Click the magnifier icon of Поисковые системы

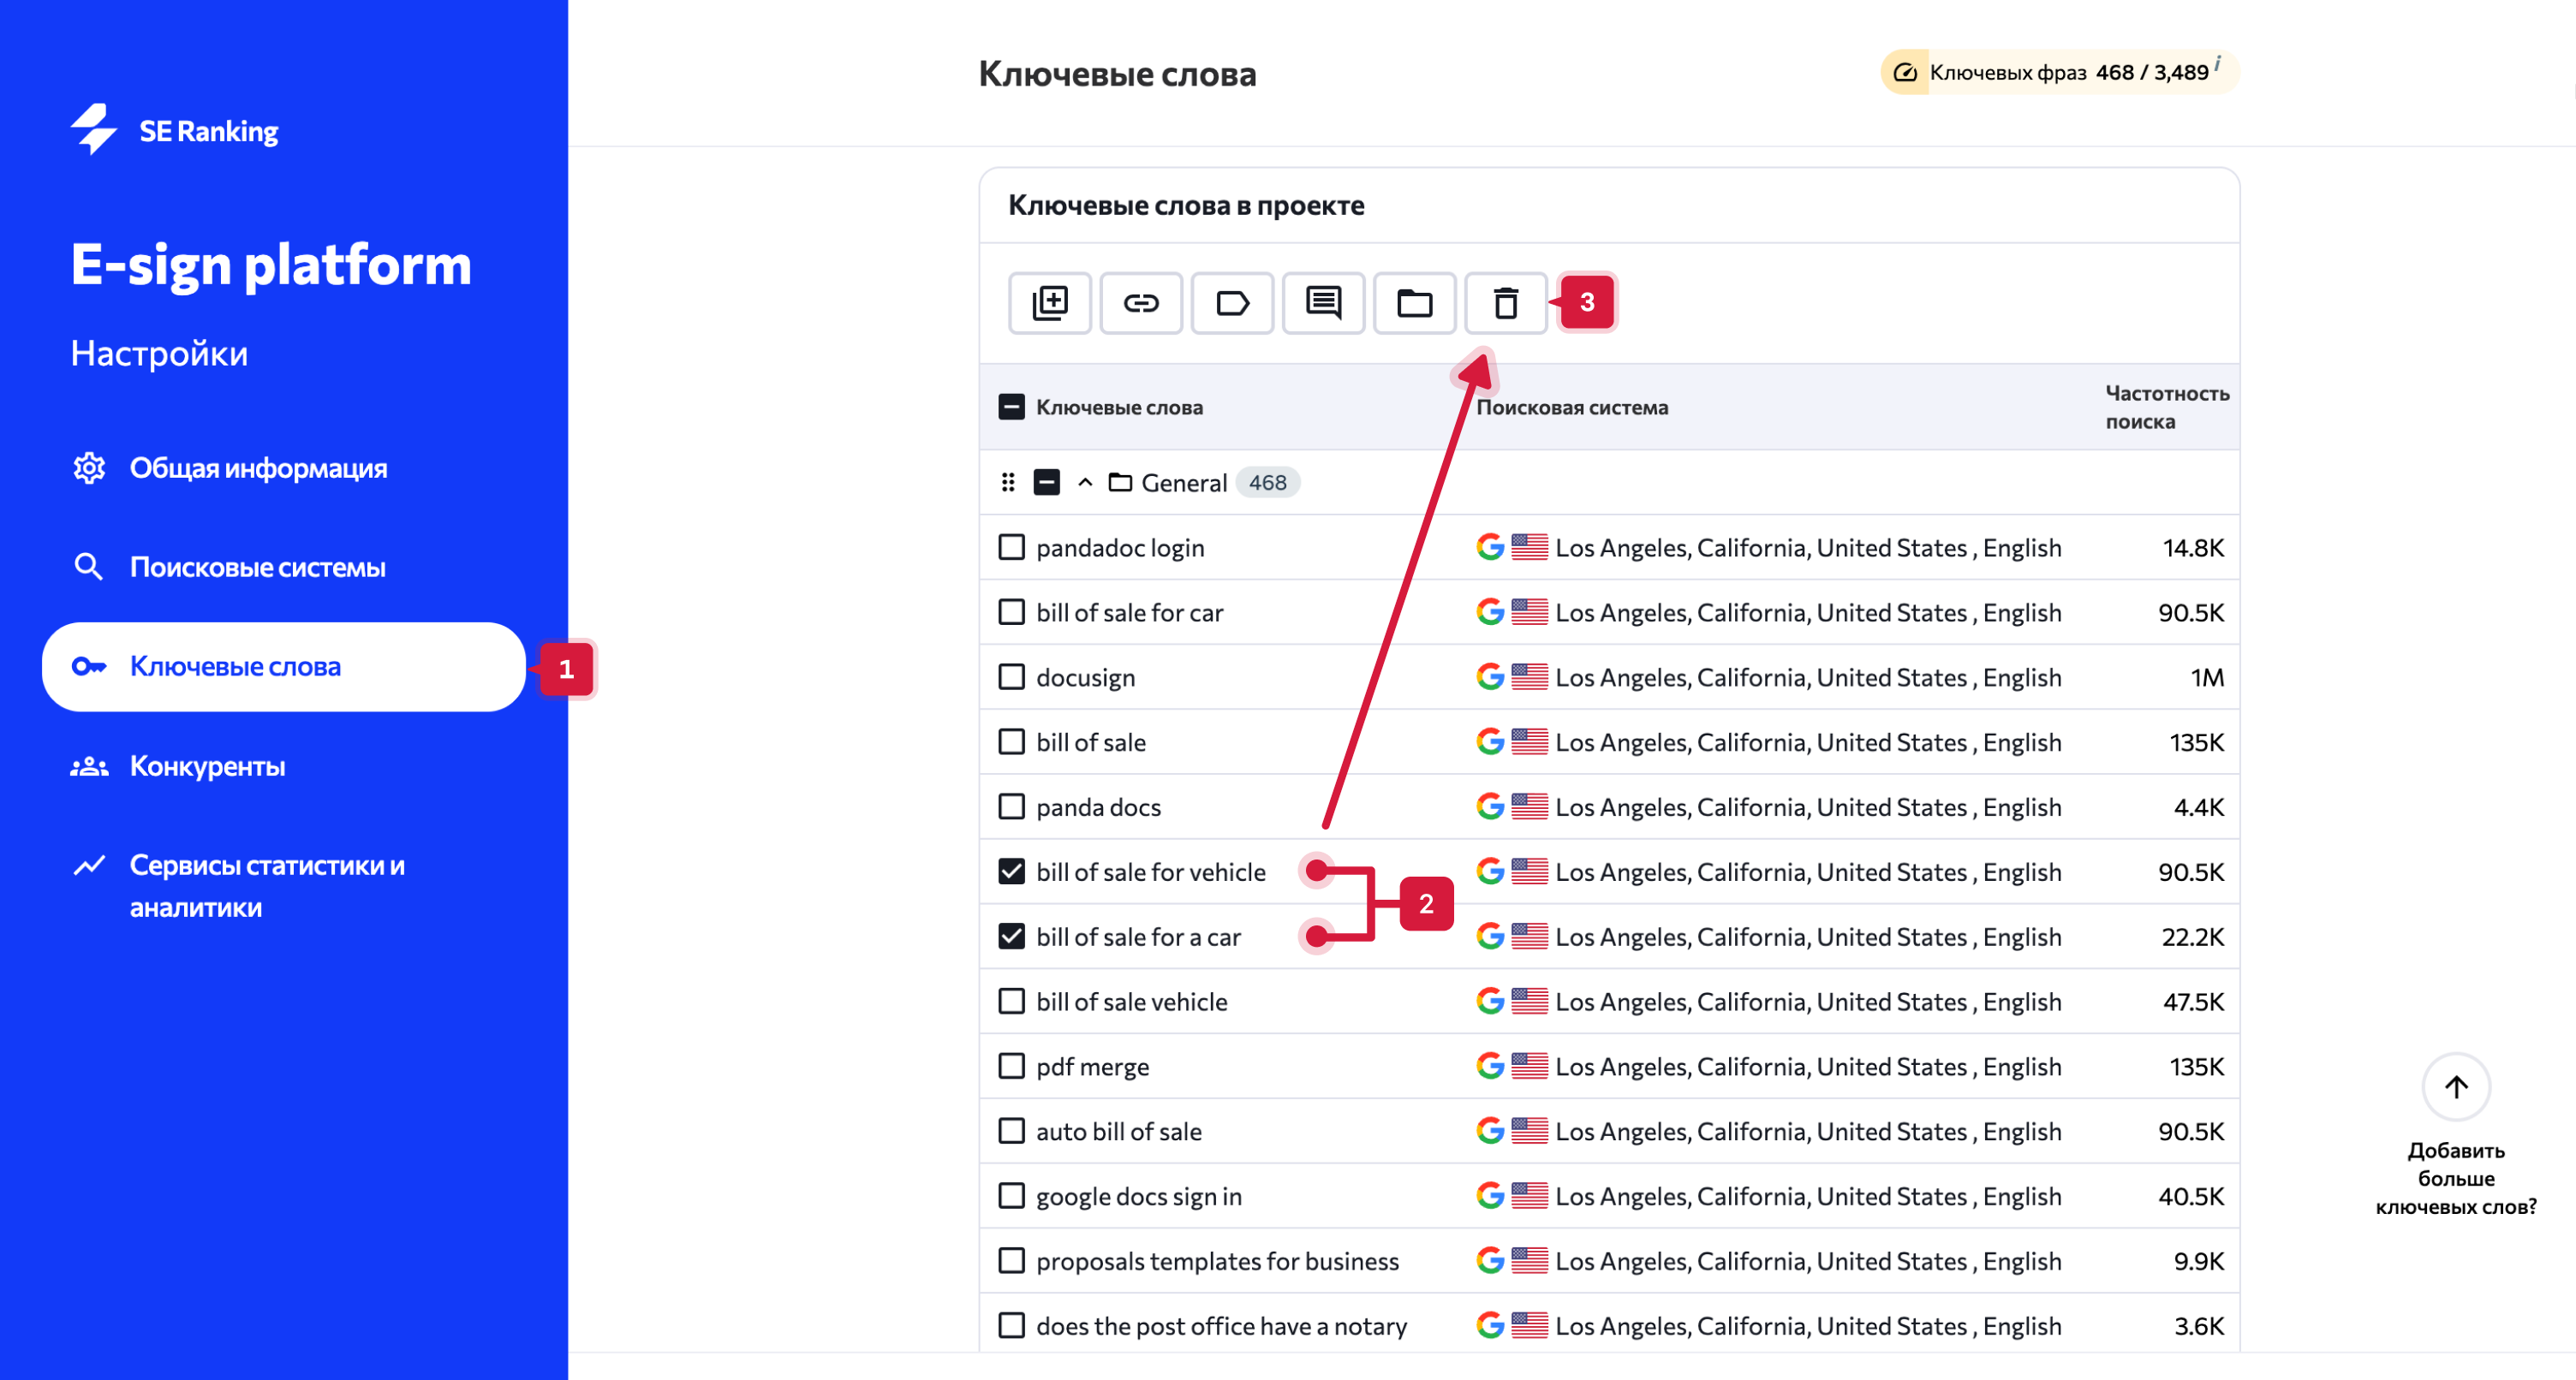pos(89,567)
